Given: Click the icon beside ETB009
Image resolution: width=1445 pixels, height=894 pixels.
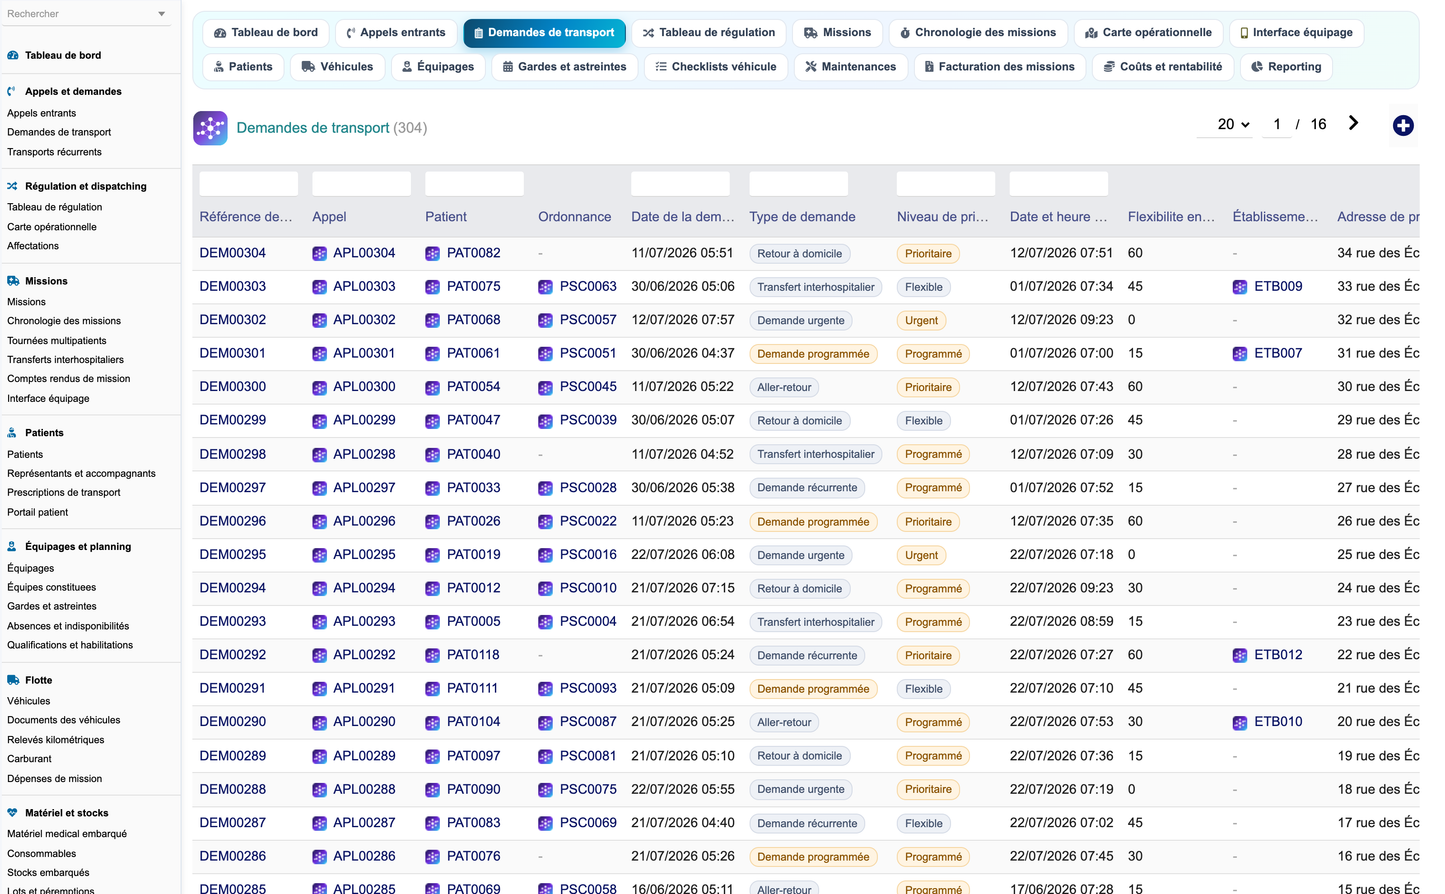Looking at the screenshot, I should tap(1240, 287).
